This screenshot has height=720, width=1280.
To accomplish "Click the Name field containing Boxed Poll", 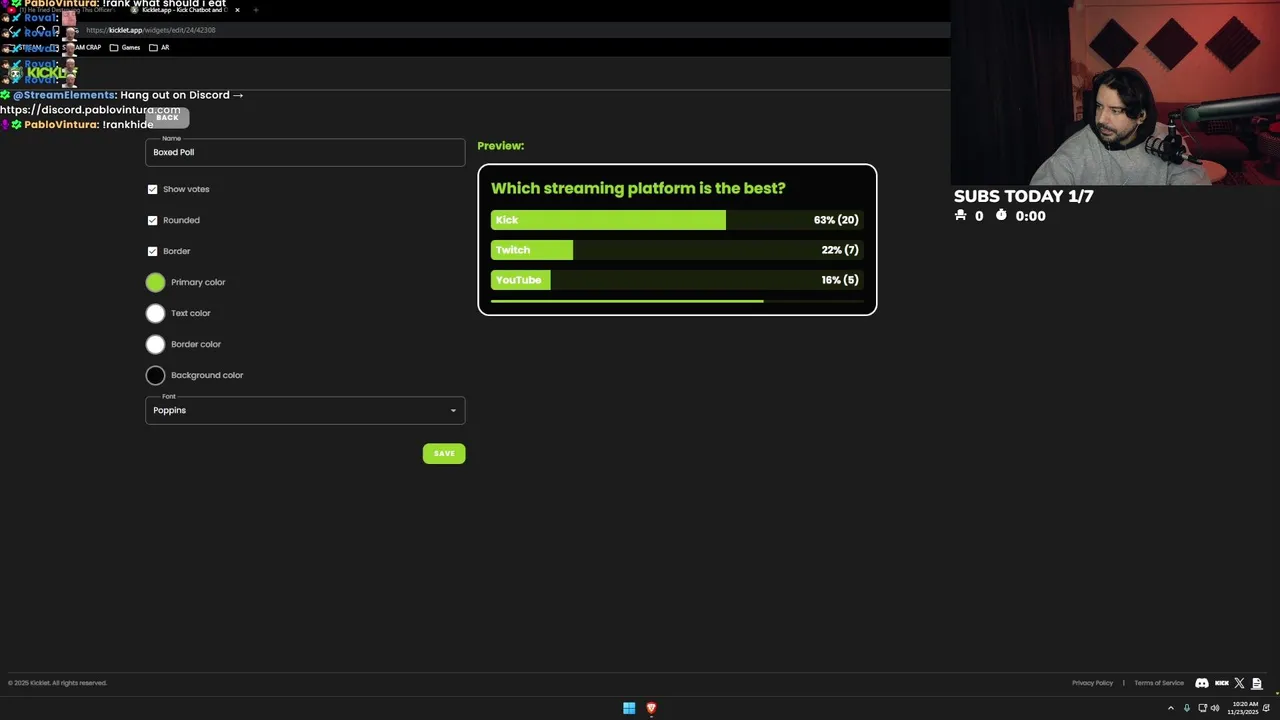I will click(x=305, y=152).
